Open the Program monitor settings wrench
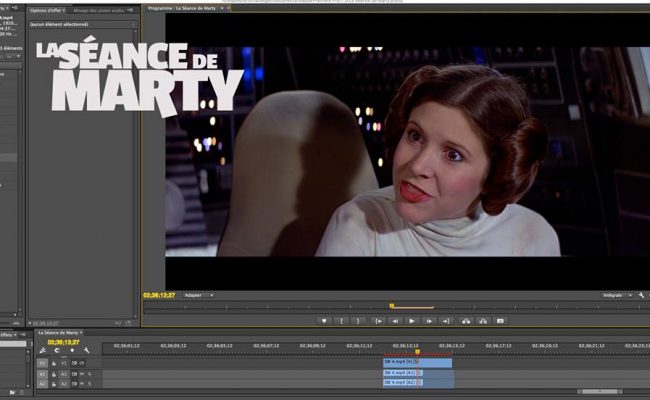The image size is (650, 400). tap(641, 296)
